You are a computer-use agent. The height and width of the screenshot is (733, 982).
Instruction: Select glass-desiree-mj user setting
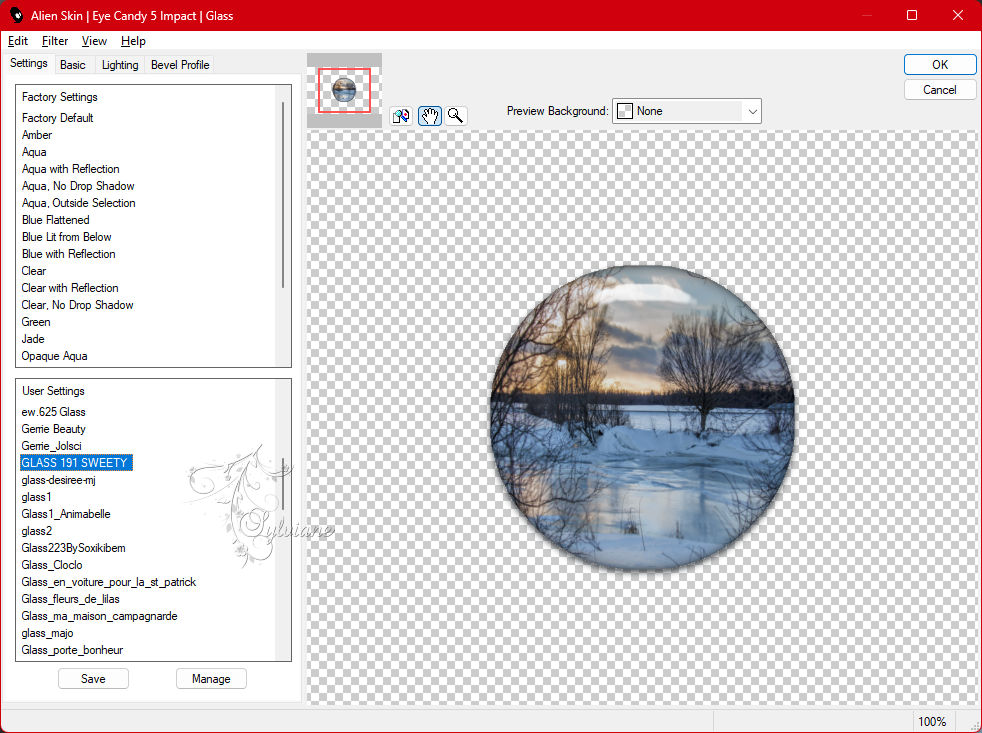58,480
